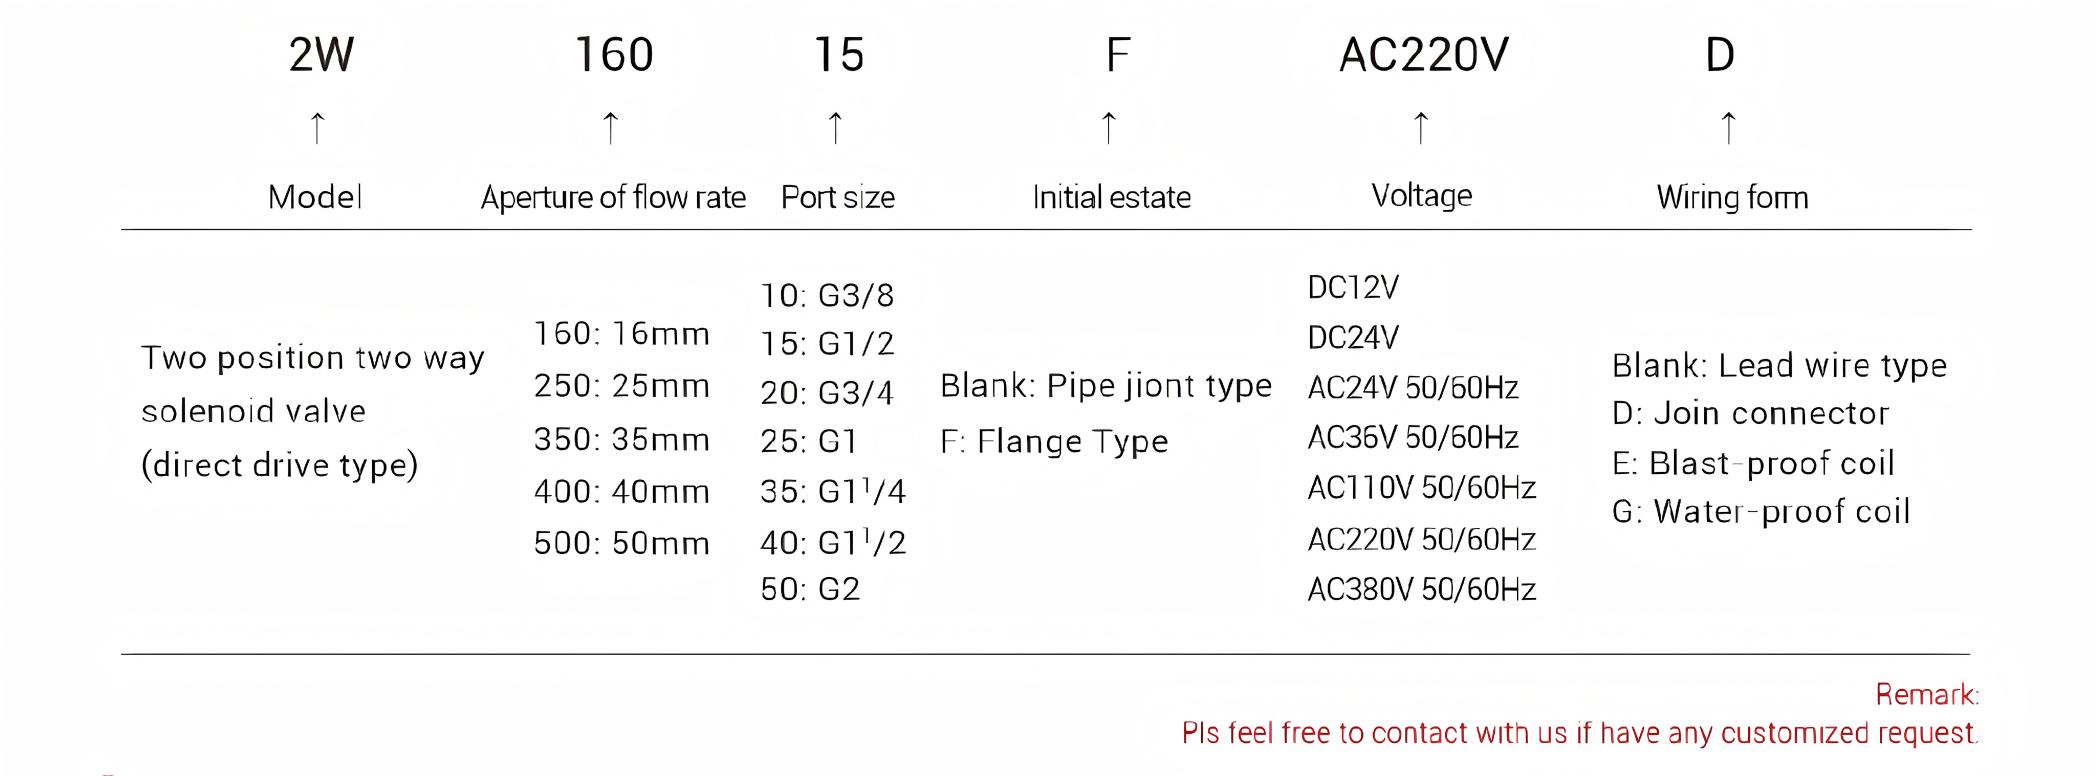Select the 'Aperture of flow rate' heading
The image size is (2096, 776).
coord(613,197)
